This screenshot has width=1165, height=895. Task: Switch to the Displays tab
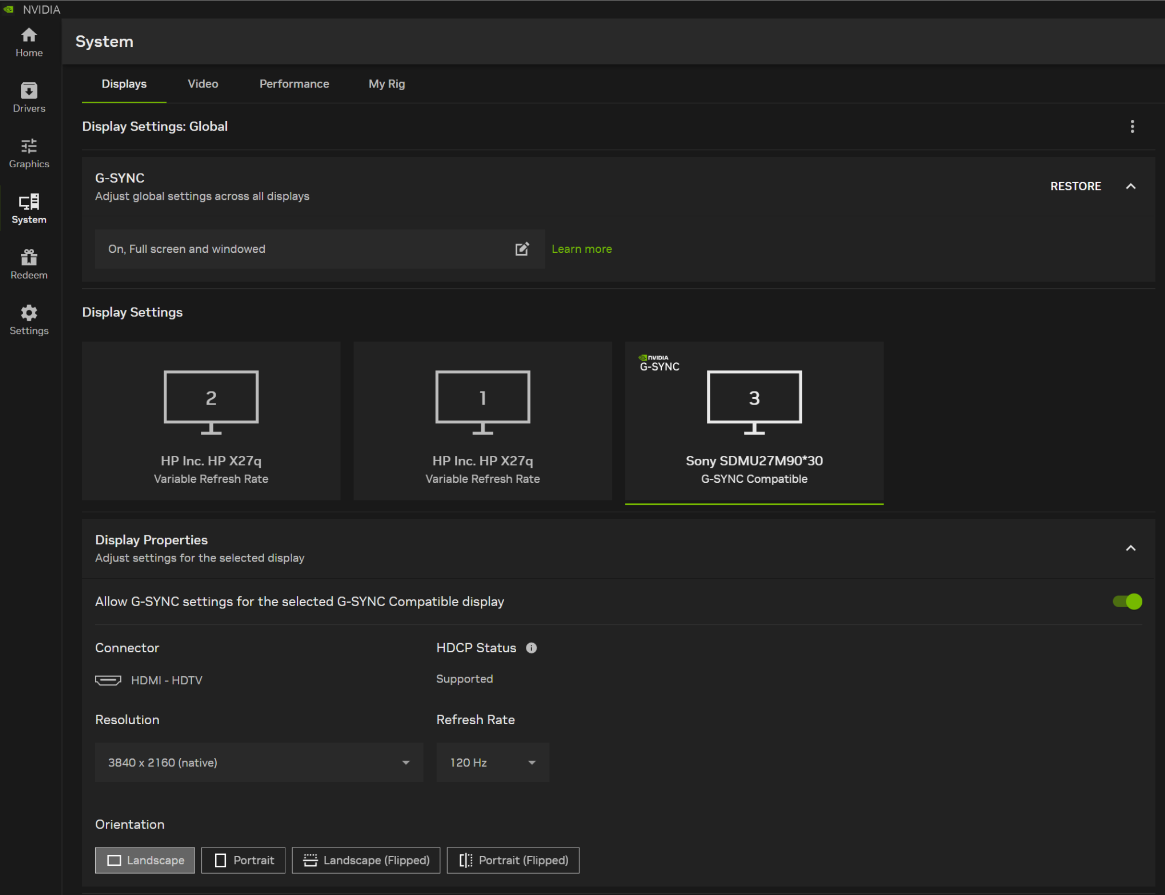[x=124, y=84]
